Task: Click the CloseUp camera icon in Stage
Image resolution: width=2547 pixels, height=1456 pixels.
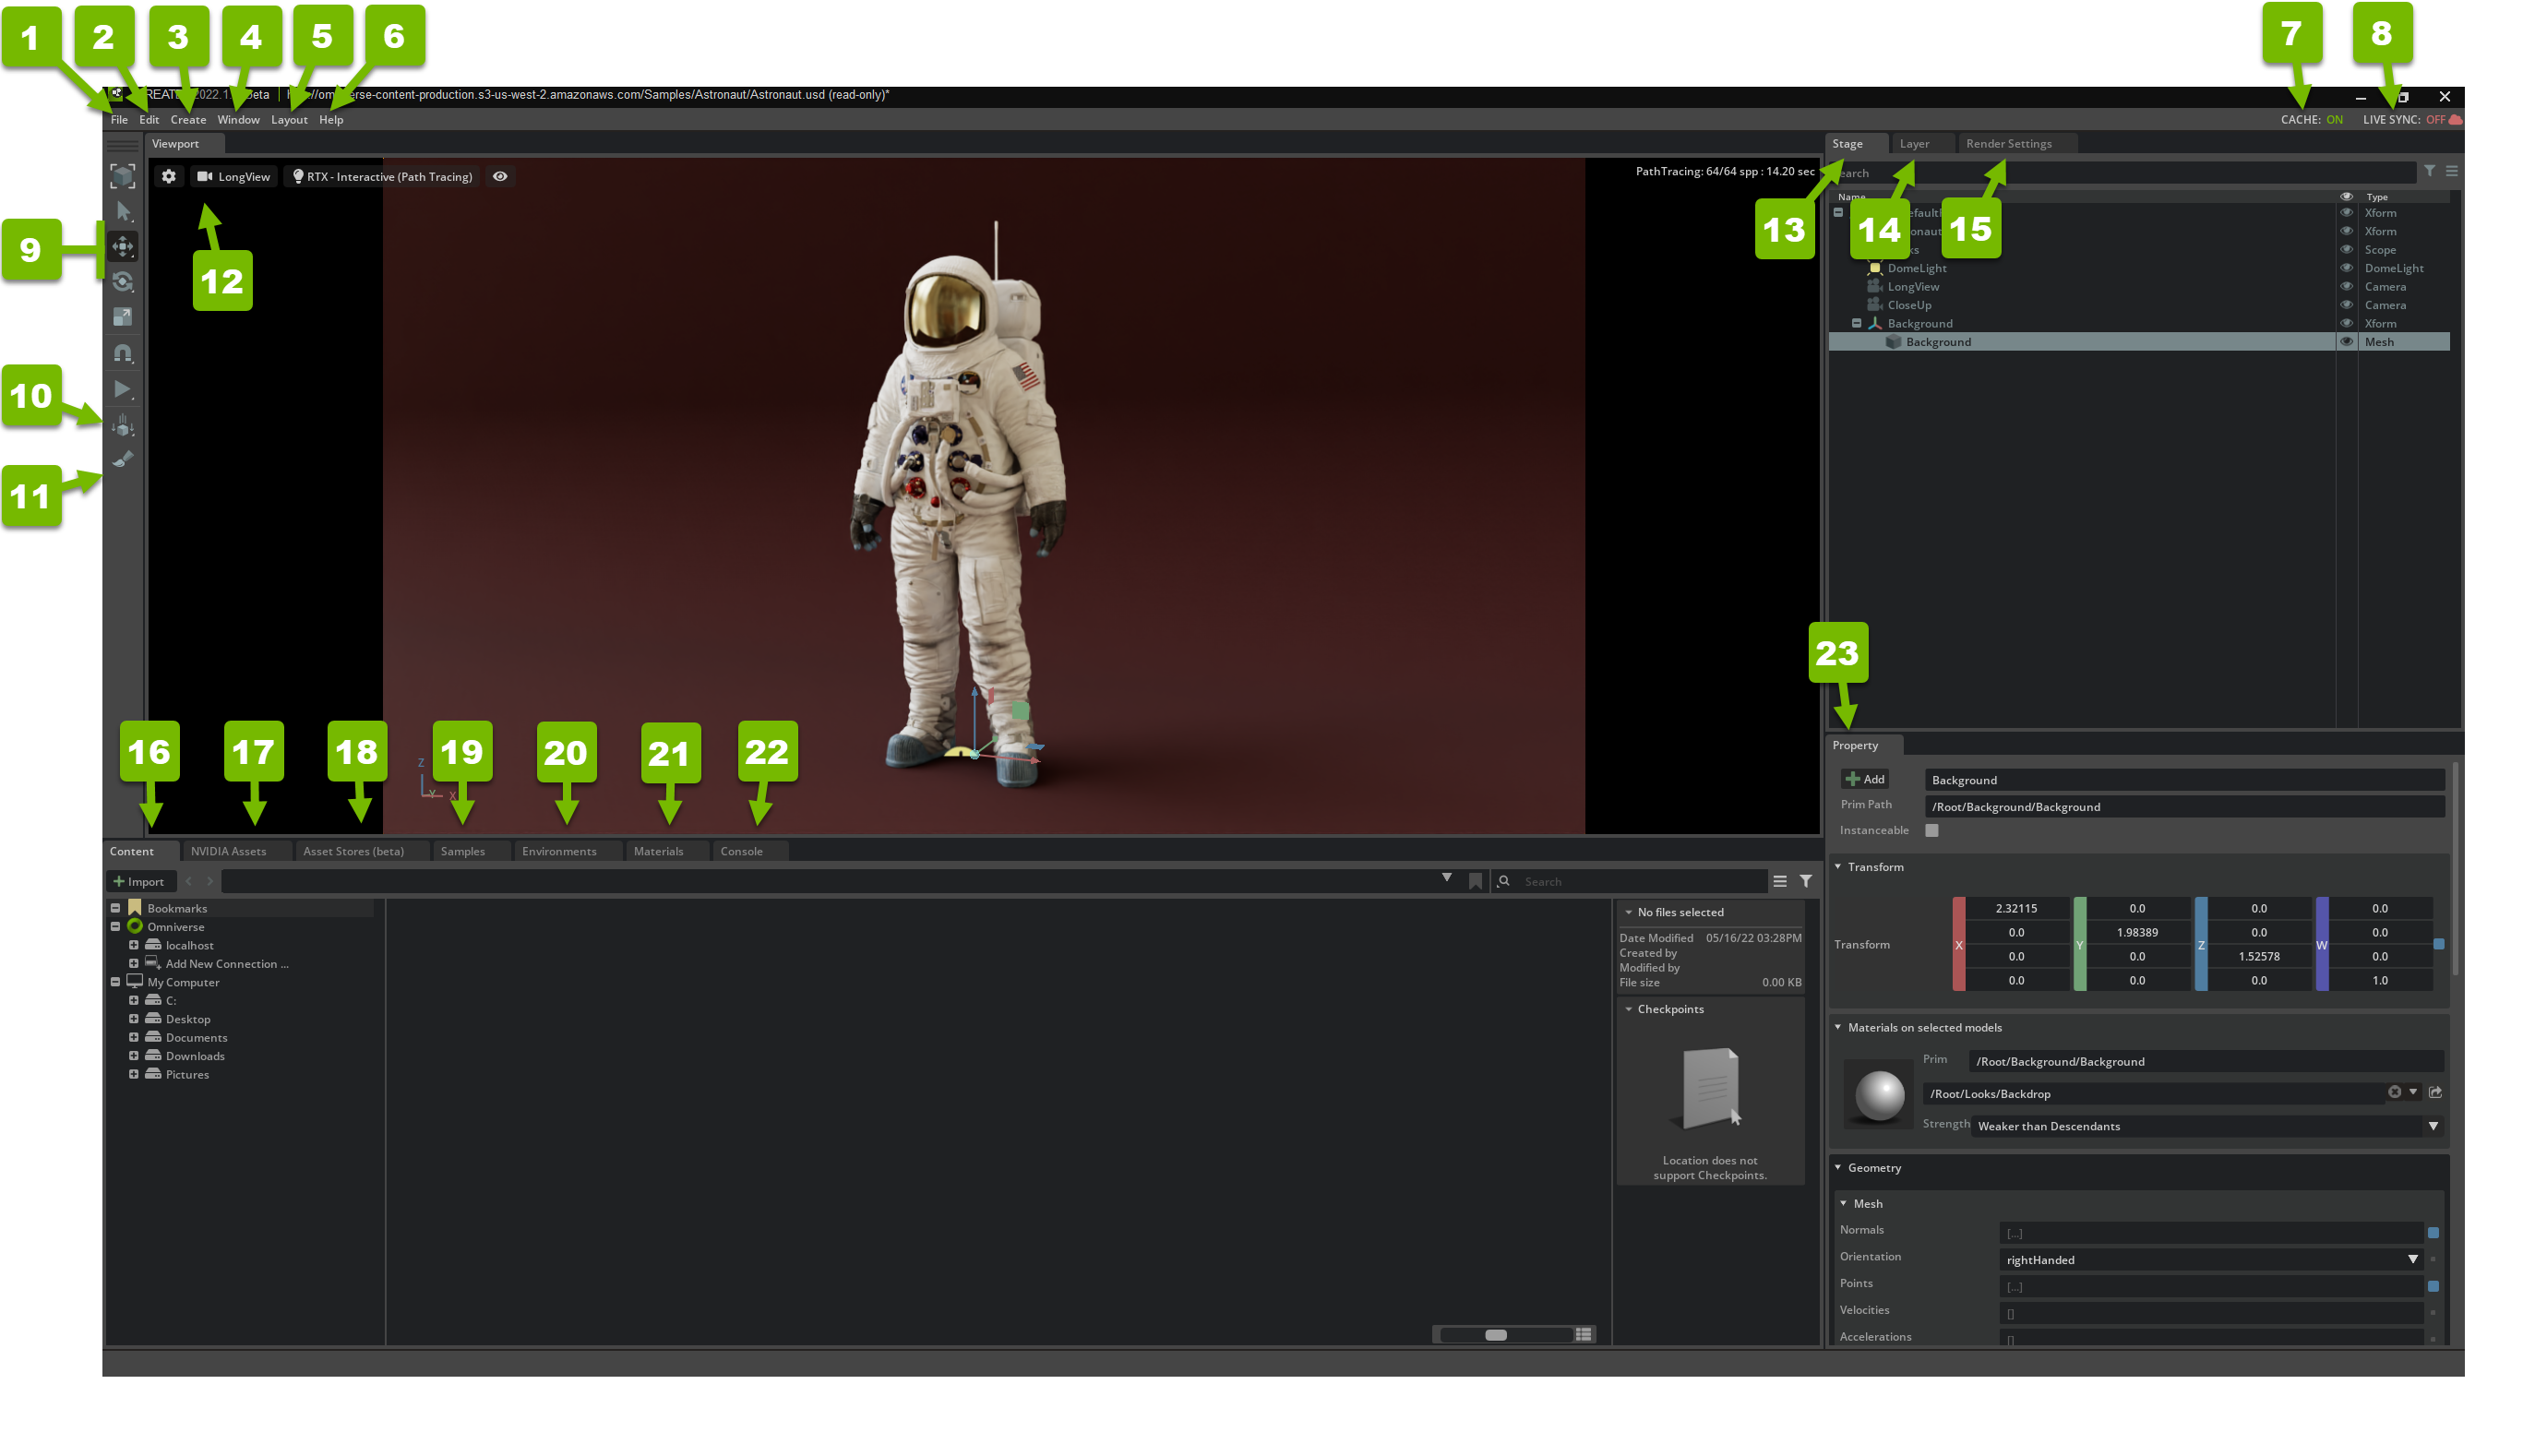Action: click(1875, 305)
